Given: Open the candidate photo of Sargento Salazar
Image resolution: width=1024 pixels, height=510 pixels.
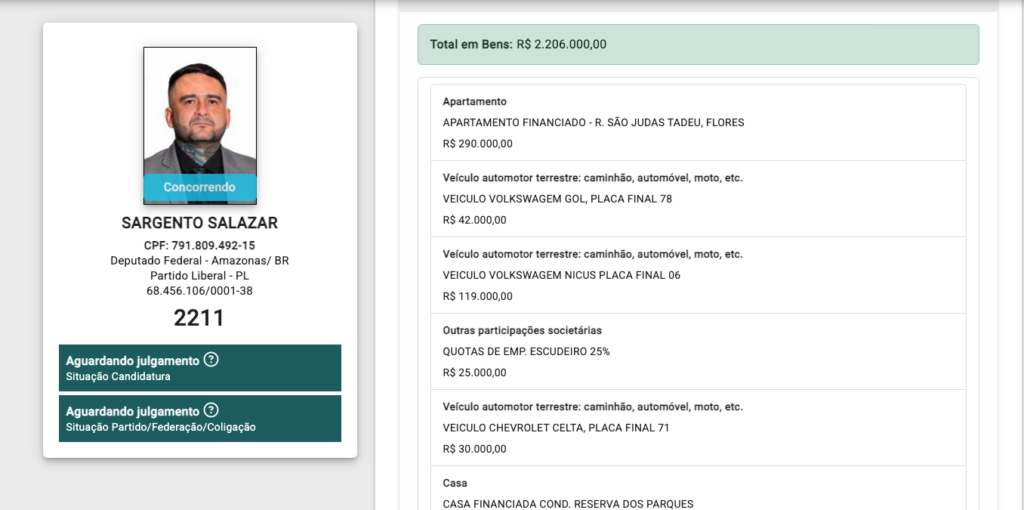Looking at the screenshot, I should 200,125.
